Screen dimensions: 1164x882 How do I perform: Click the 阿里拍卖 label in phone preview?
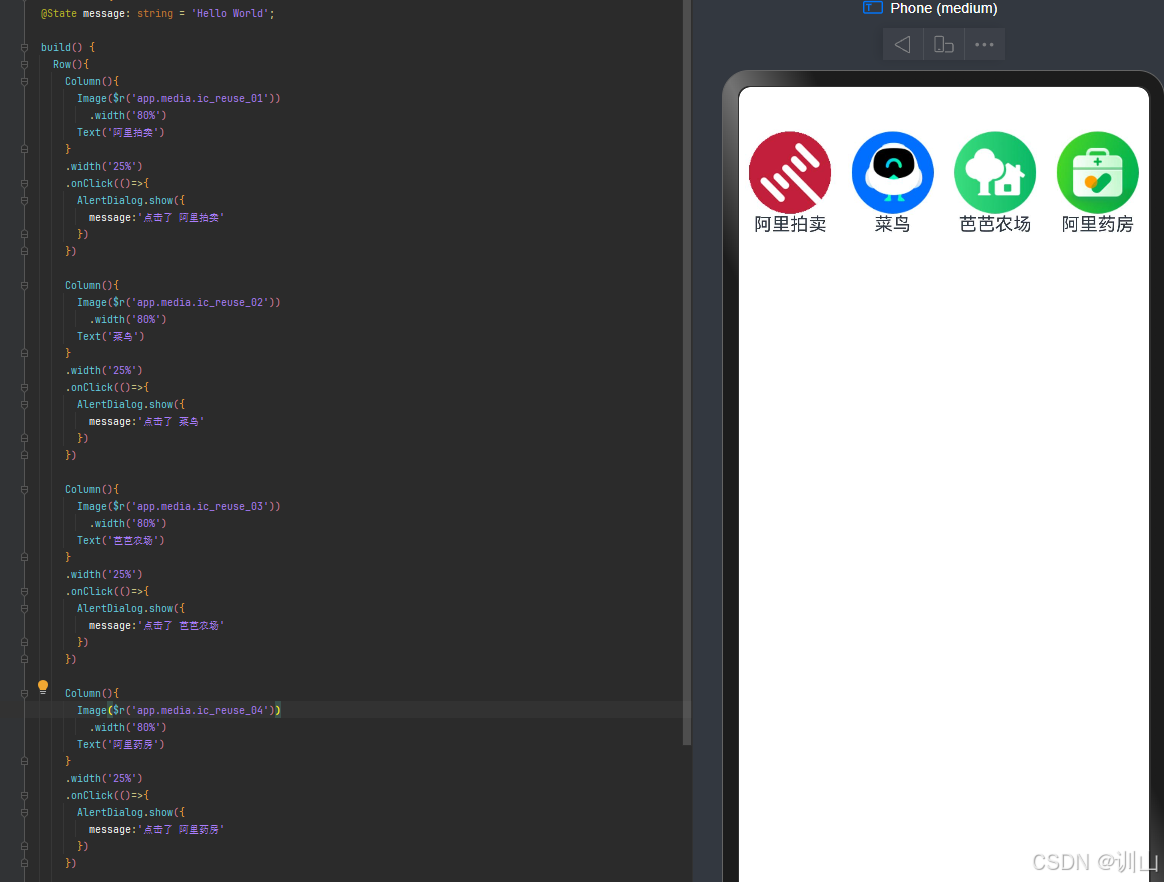[x=790, y=224]
